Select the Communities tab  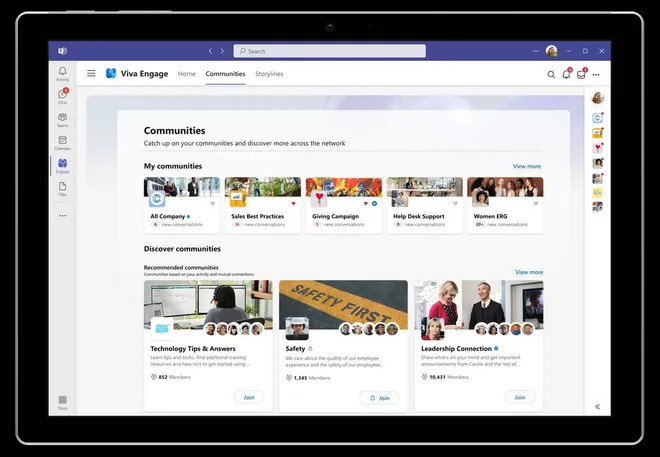(225, 74)
